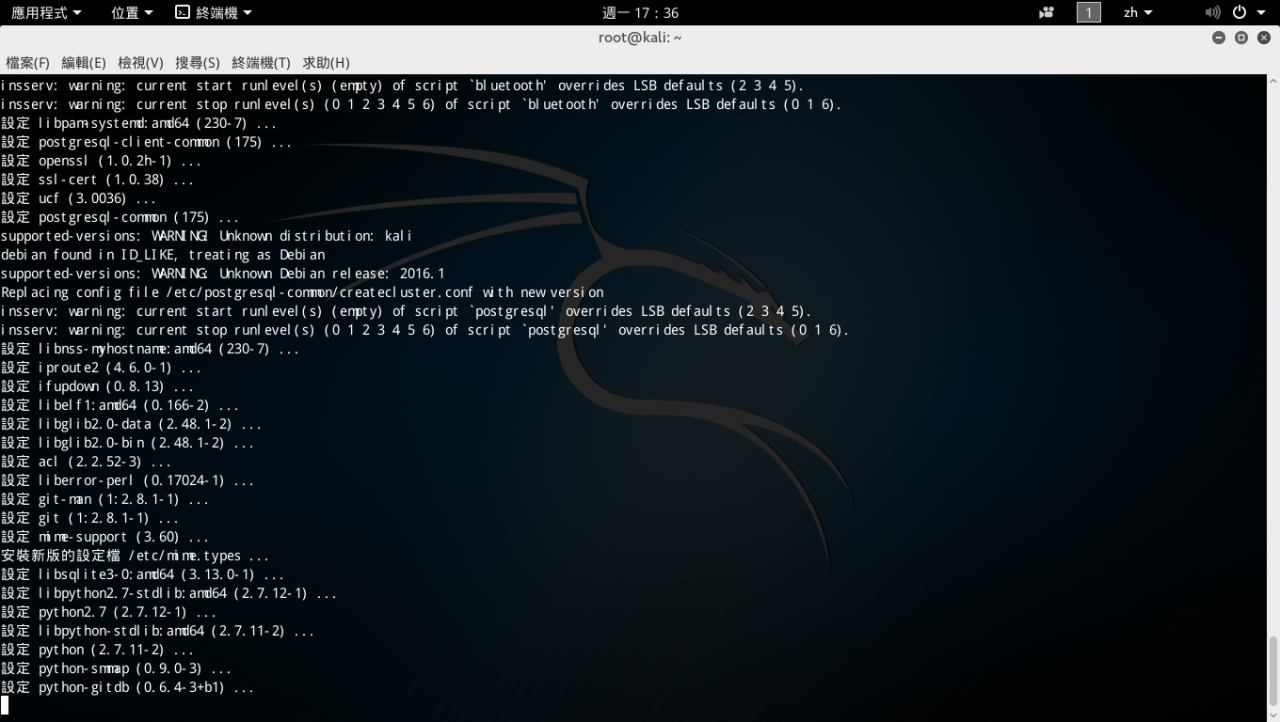
Task: Open the 編輯(E) menu
Action: [83, 63]
